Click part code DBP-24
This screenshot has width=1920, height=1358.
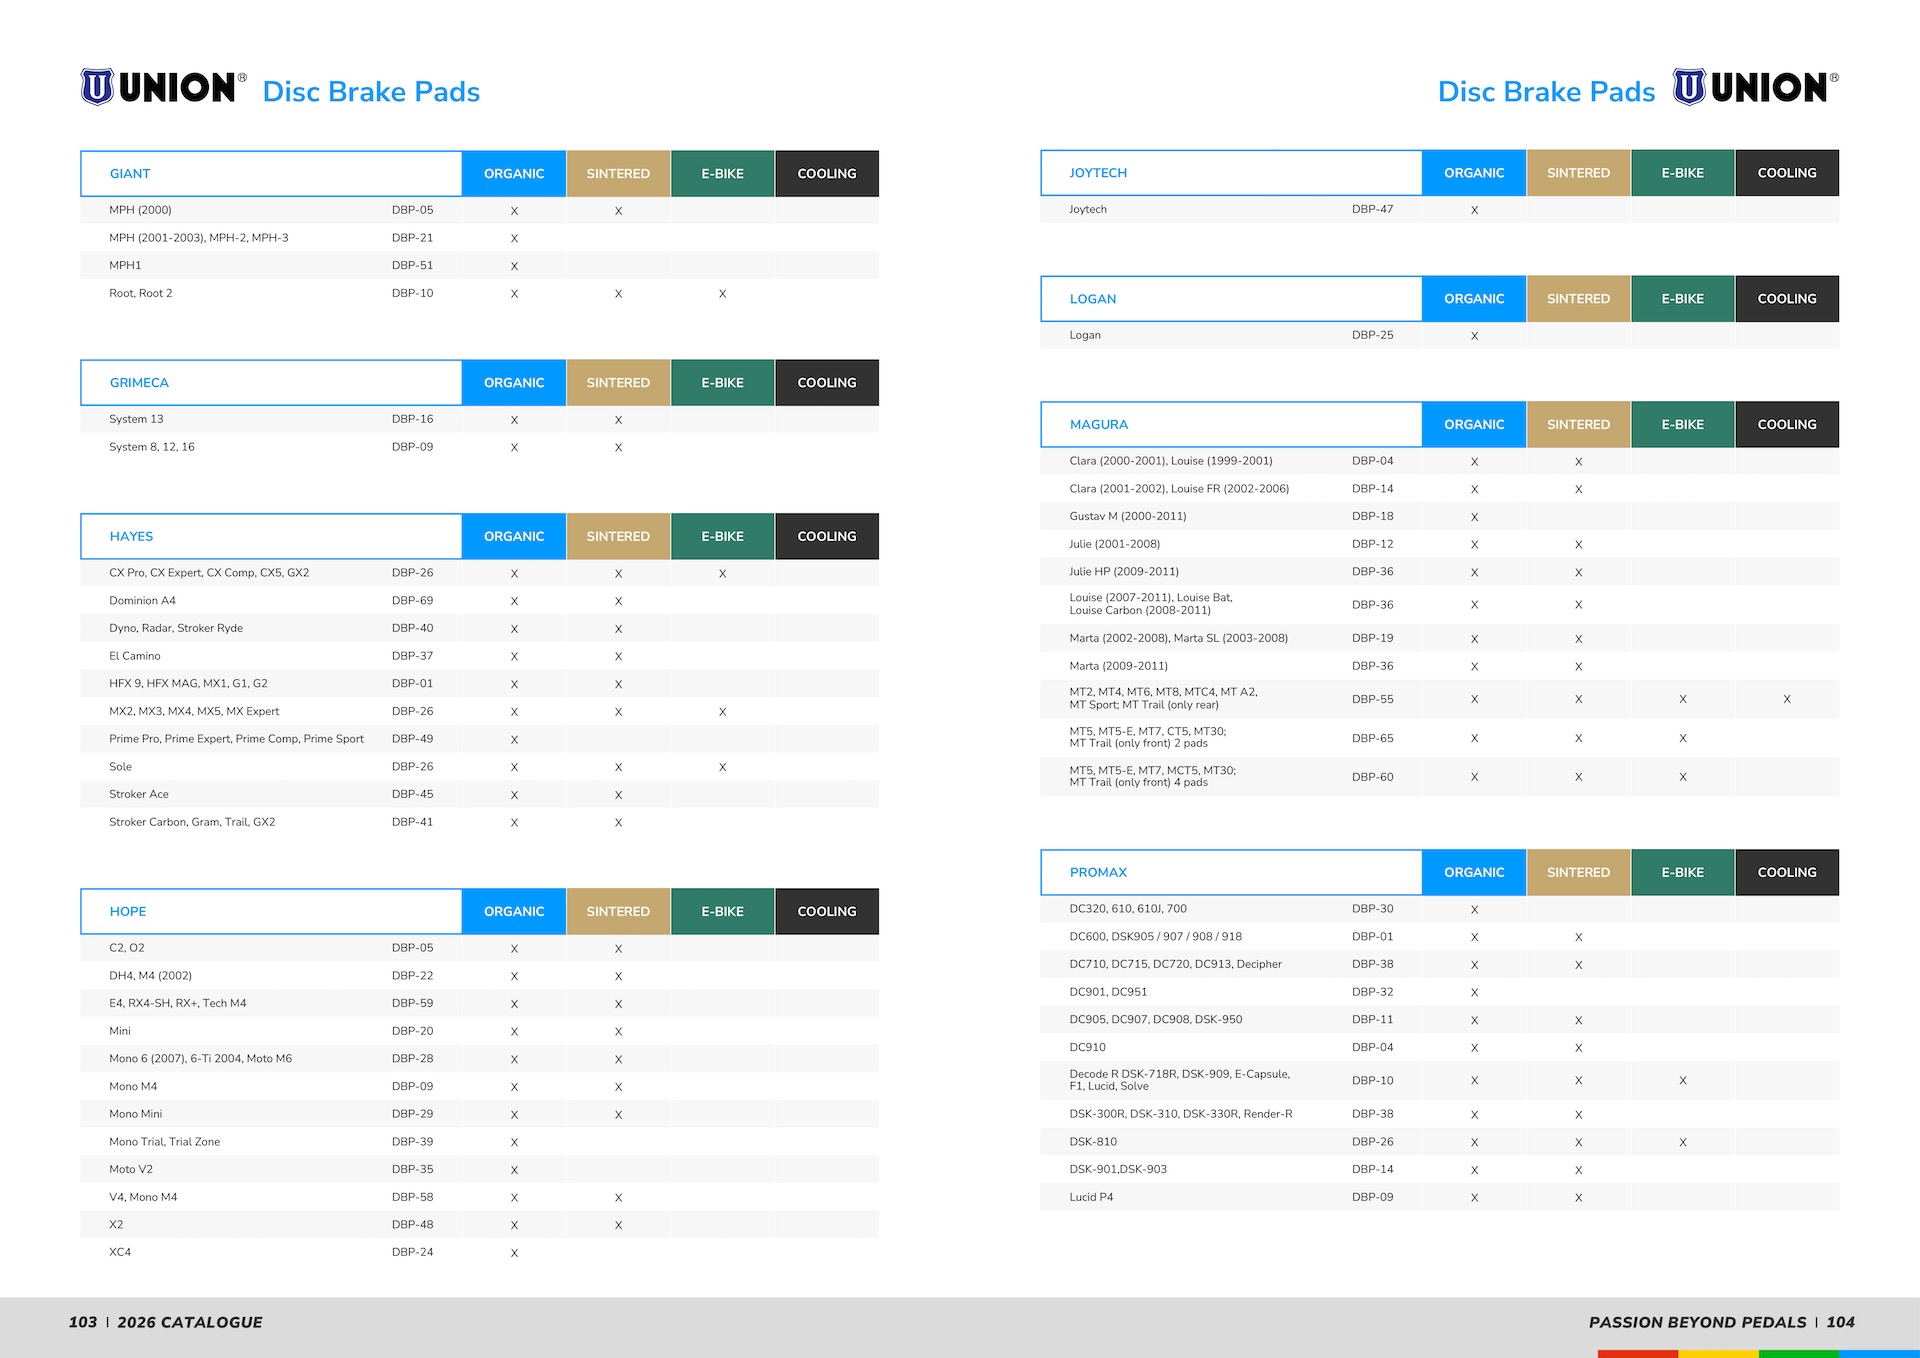tap(412, 1253)
